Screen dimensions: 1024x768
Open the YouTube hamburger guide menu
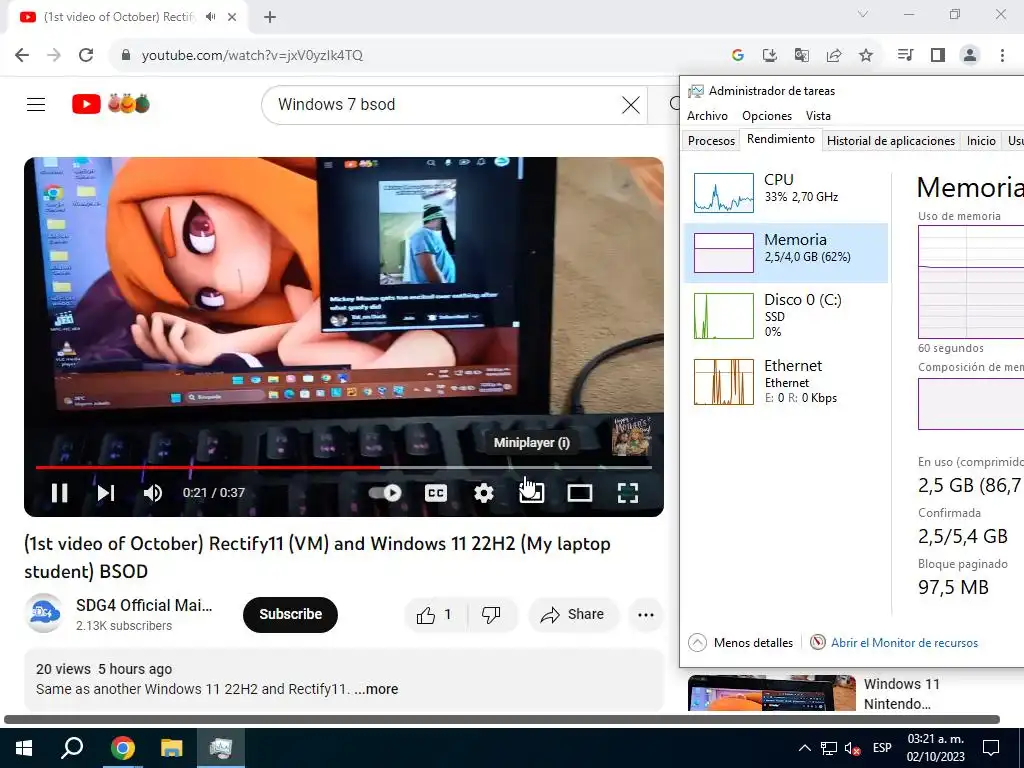36,104
